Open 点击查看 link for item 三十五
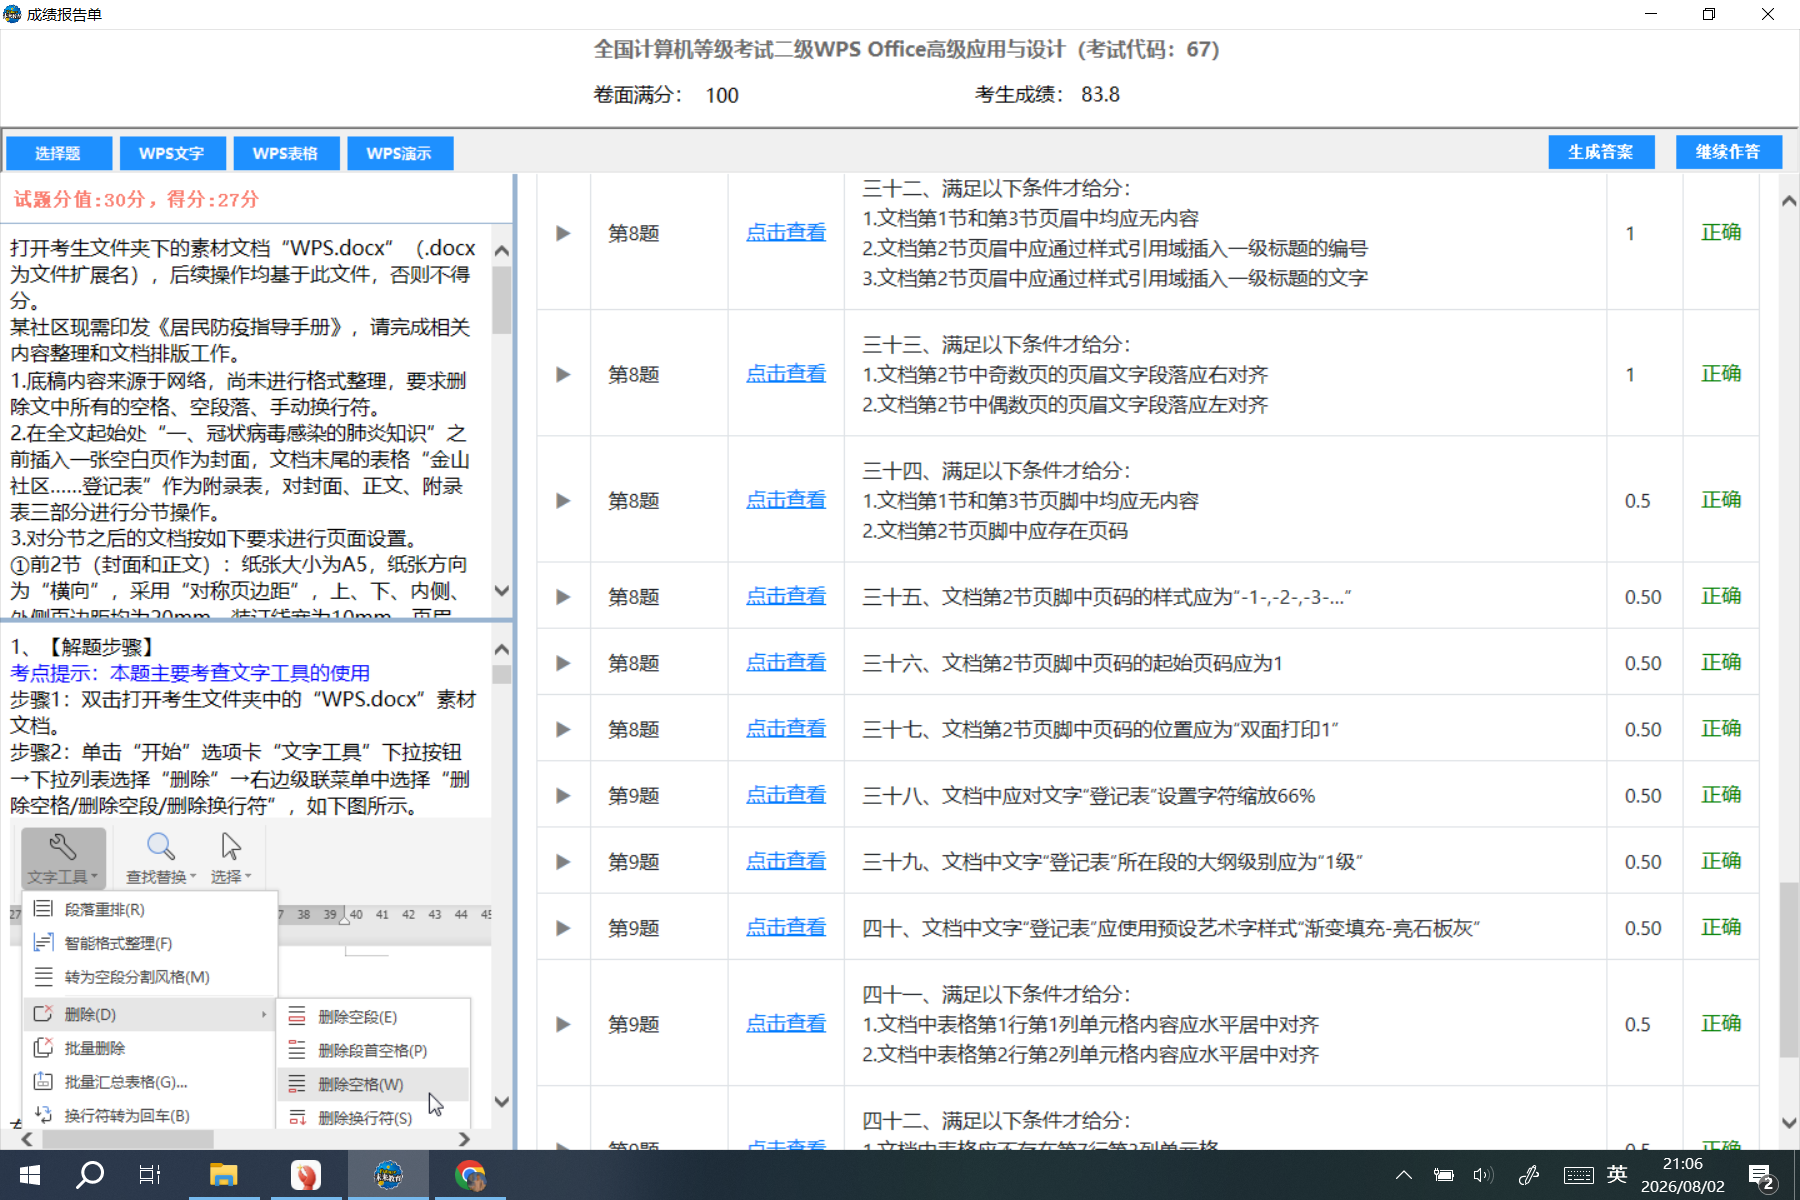This screenshot has width=1800, height=1200. tap(786, 596)
